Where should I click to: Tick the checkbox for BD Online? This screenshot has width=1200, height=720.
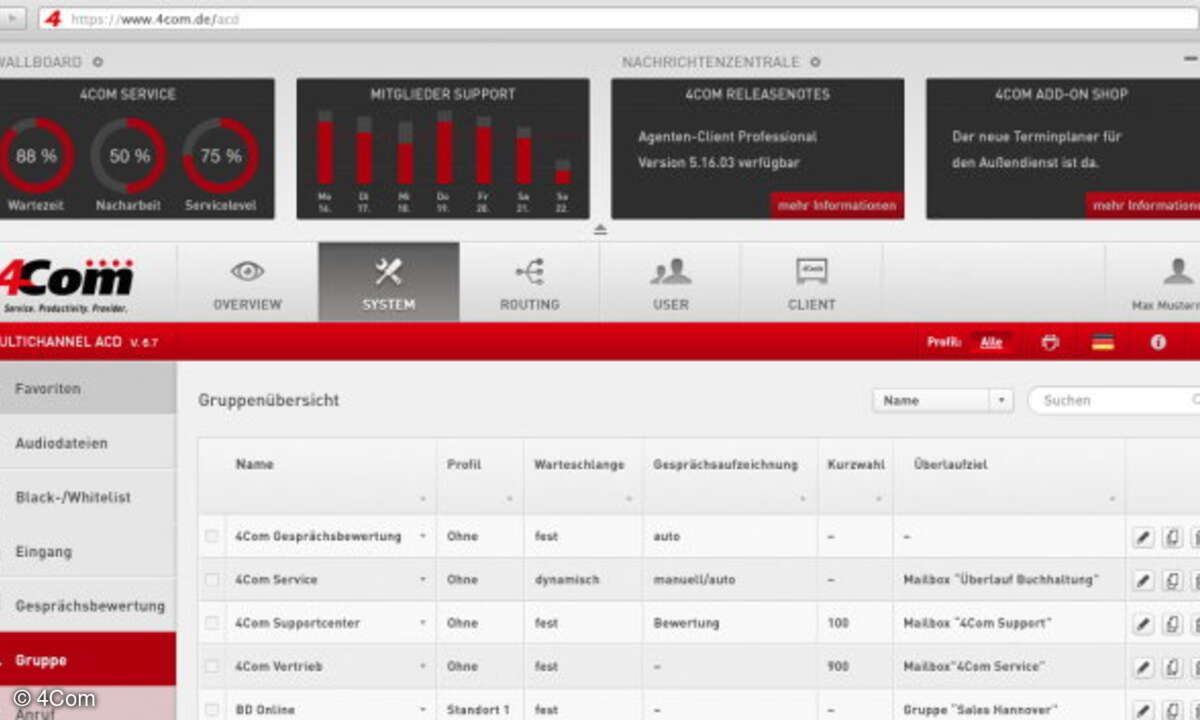[x=211, y=710]
